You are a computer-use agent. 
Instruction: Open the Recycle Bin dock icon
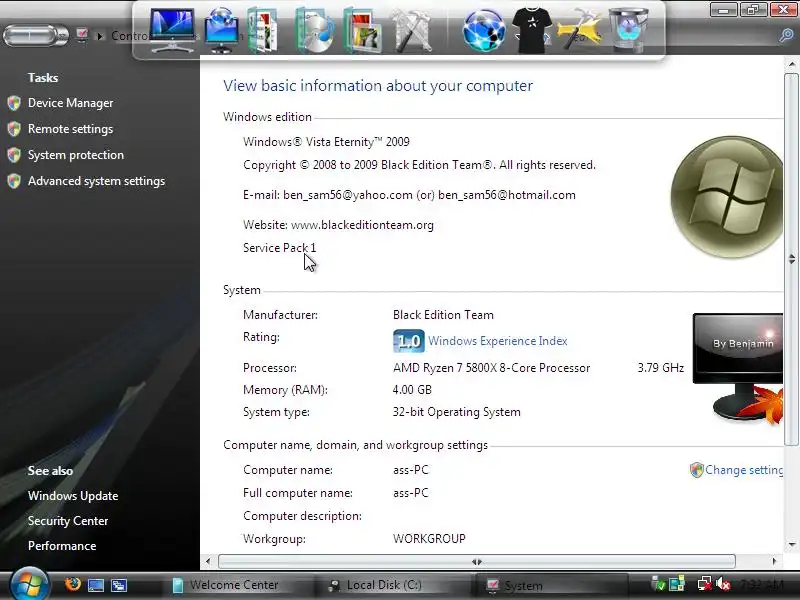click(629, 30)
